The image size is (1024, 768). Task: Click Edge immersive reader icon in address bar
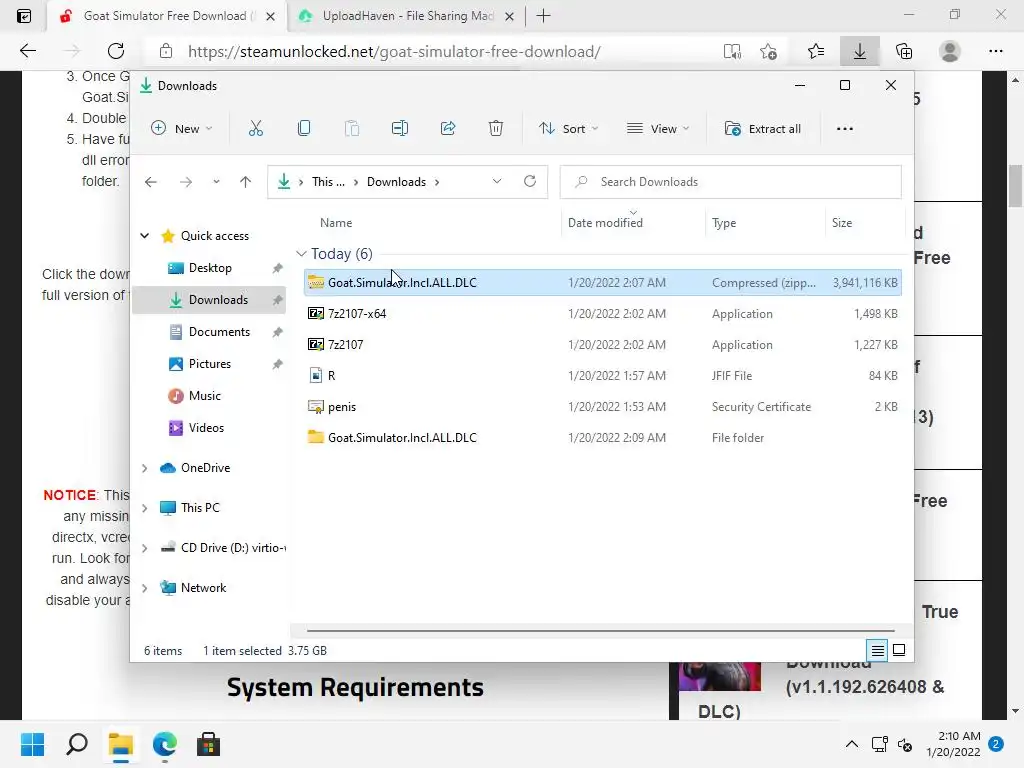[x=732, y=51]
